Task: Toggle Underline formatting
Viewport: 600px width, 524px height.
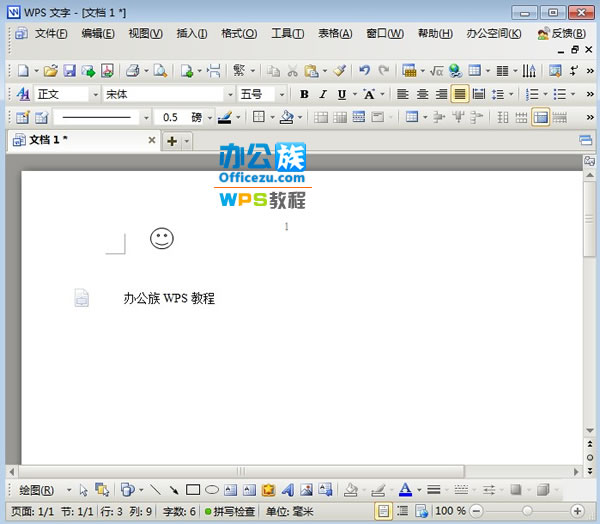Action: (342, 94)
